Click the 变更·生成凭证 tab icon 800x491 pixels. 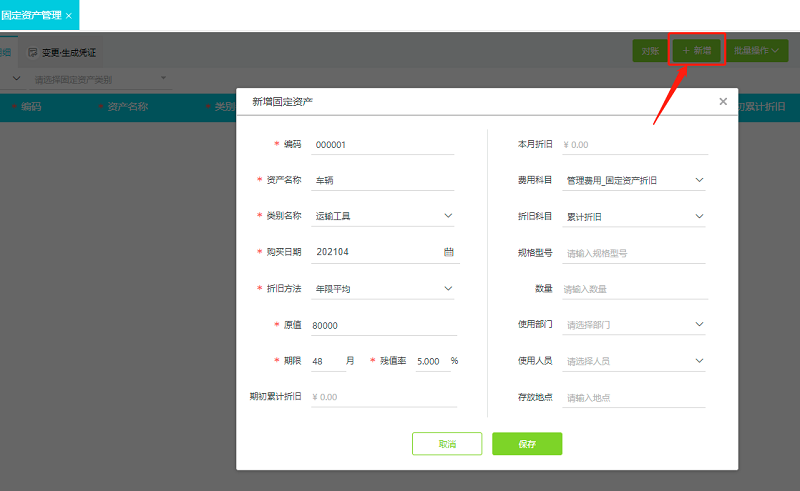[x=33, y=52]
